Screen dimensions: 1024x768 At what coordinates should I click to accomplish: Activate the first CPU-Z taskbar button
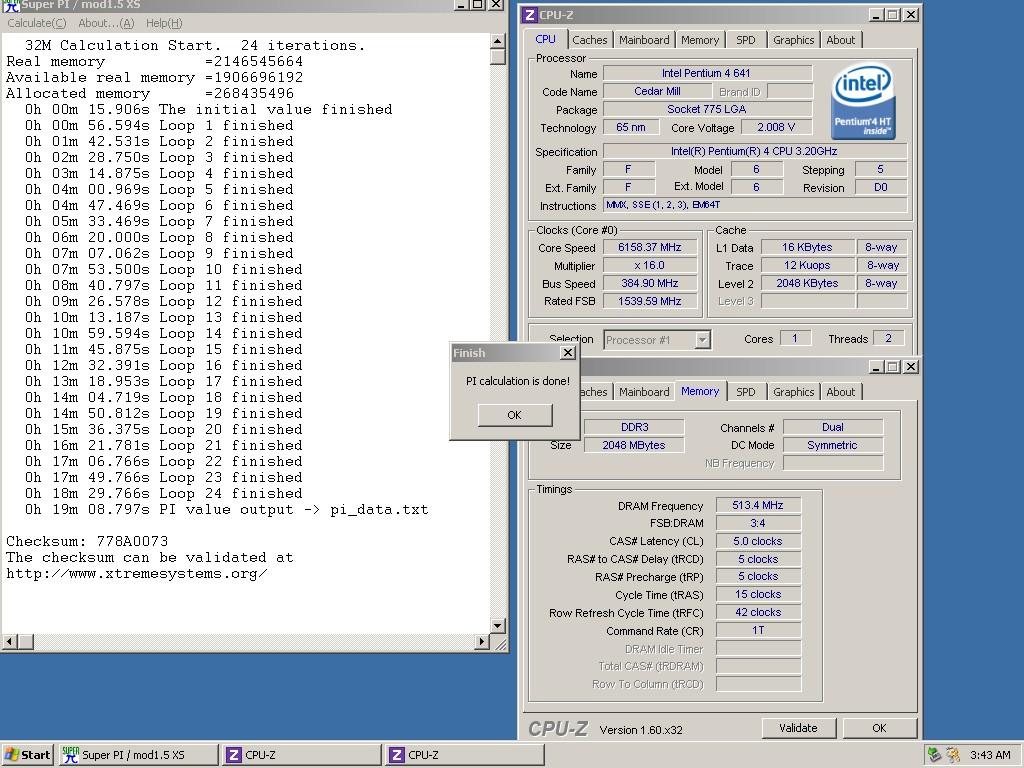pos(301,755)
